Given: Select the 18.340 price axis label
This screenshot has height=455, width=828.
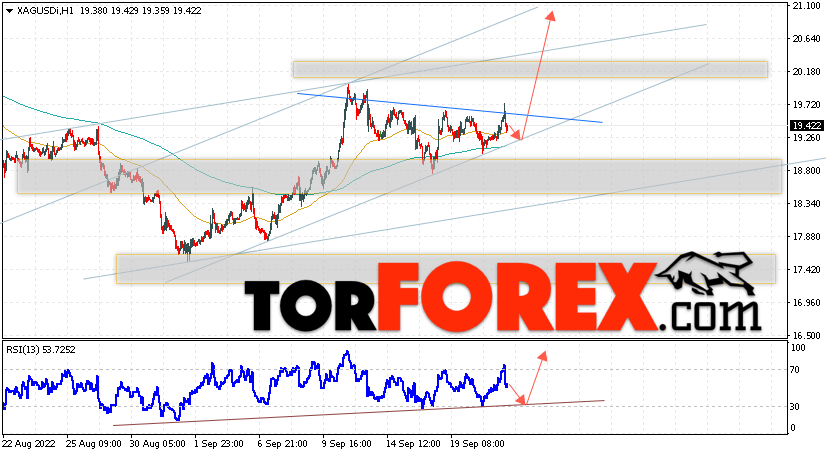Looking at the screenshot, I should 806,204.
